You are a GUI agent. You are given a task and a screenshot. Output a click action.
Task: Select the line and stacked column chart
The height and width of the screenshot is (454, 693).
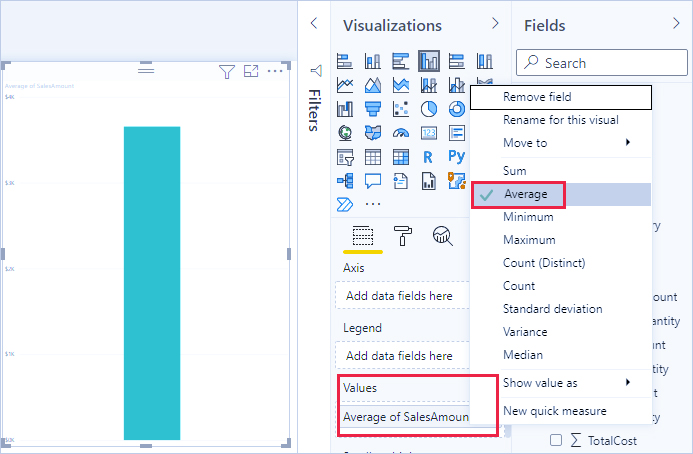(429, 85)
